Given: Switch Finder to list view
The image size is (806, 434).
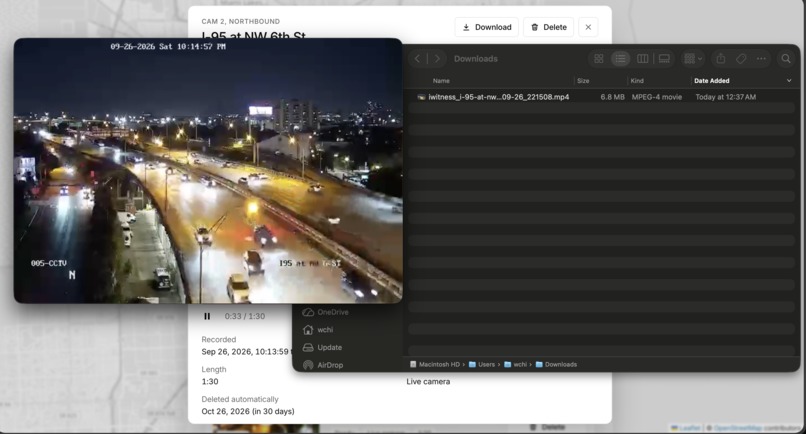Looking at the screenshot, I should pos(620,59).
